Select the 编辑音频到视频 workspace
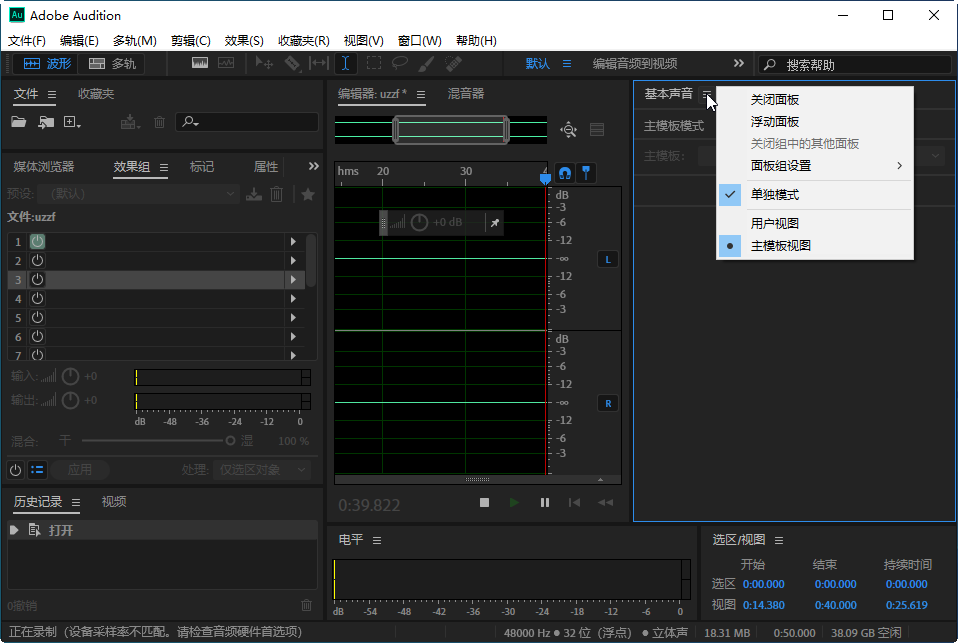Image resolution: width=958 pixels, height=643 pixels. coord(635,64)
